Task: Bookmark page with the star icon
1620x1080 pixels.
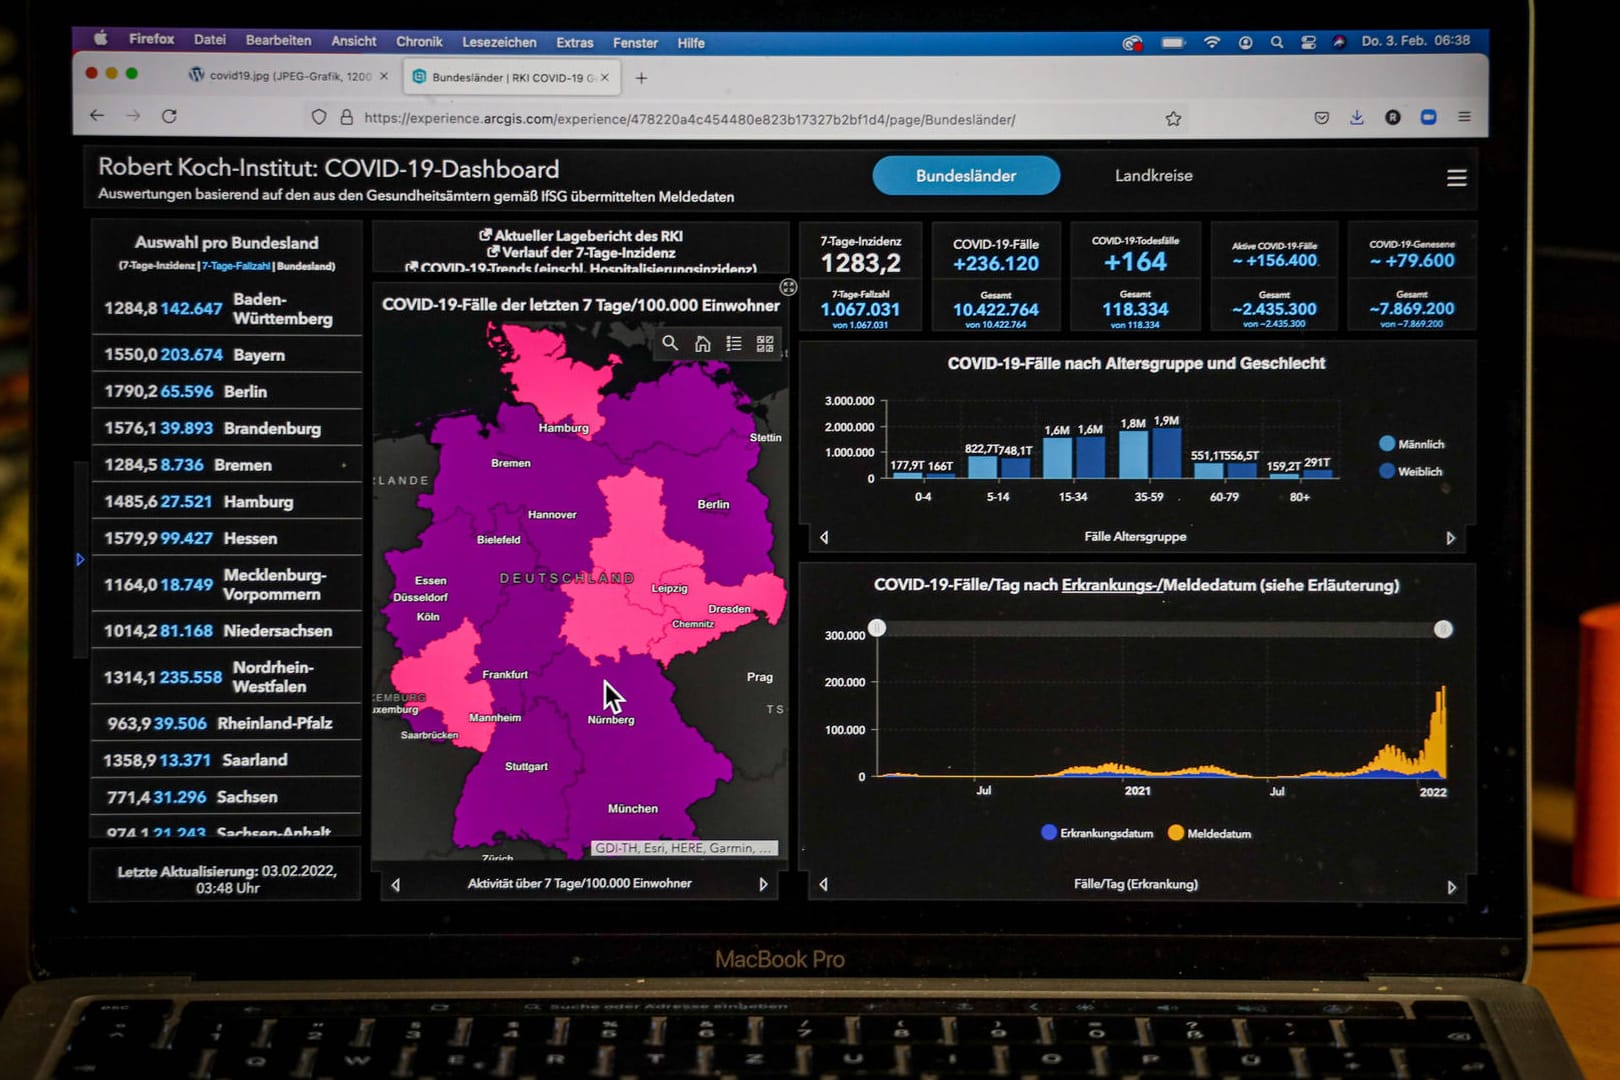Action: pos(1173,118)
